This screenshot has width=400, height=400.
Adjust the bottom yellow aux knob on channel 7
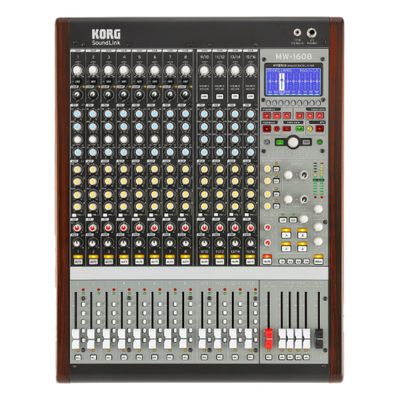point(170,207)
